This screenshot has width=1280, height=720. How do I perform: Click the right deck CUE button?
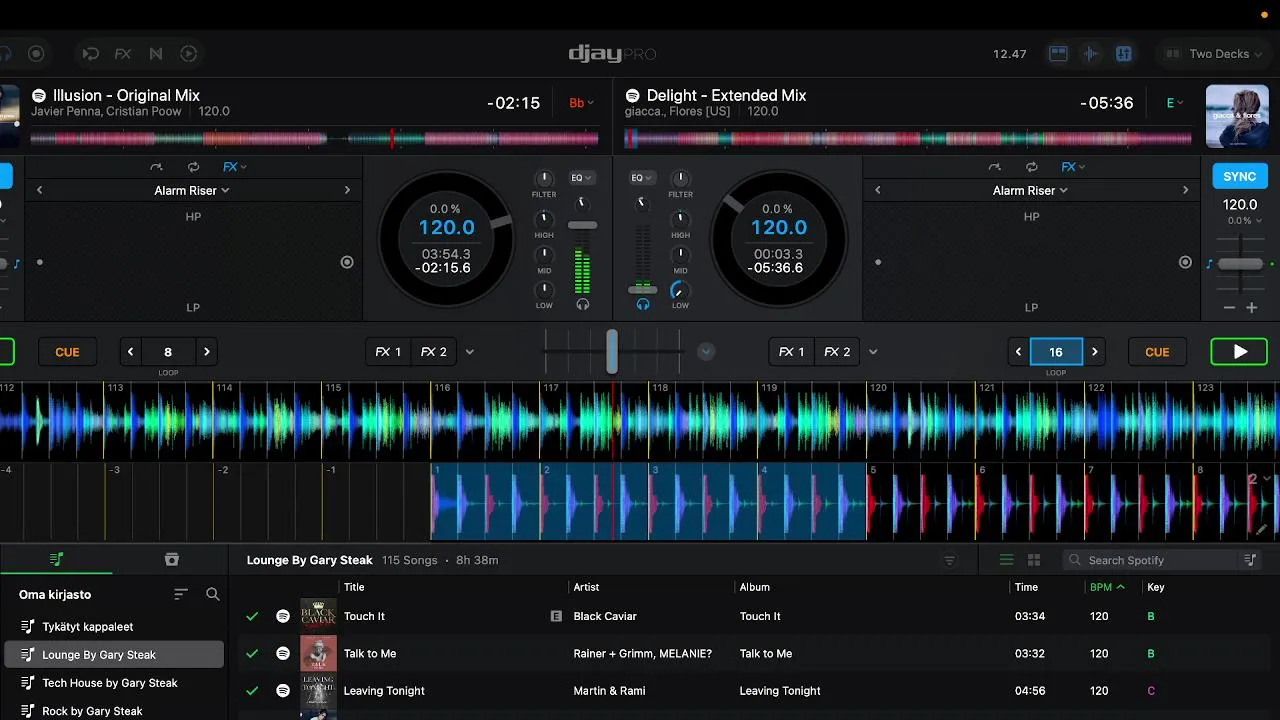(x=1157, y=352)
